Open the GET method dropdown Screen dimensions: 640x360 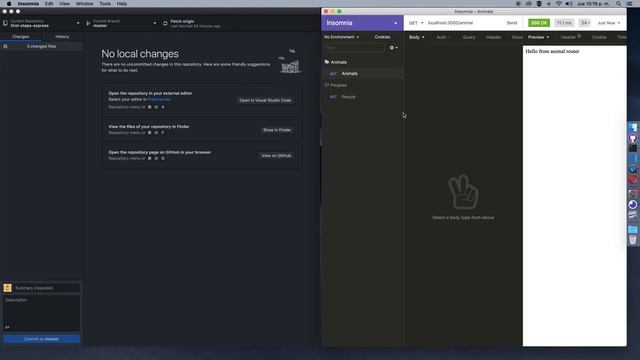[416, 23]
